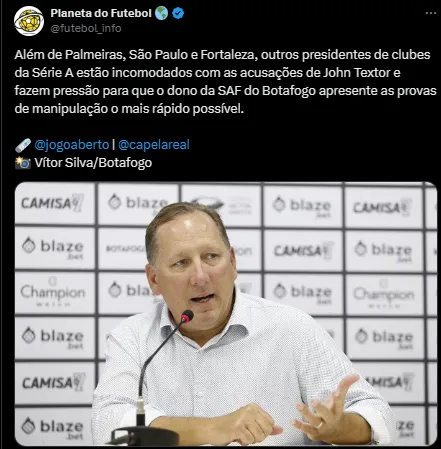Click the @futebol_info handle
441x449 pixels.
pyautogui.click(x=86, y=28)
